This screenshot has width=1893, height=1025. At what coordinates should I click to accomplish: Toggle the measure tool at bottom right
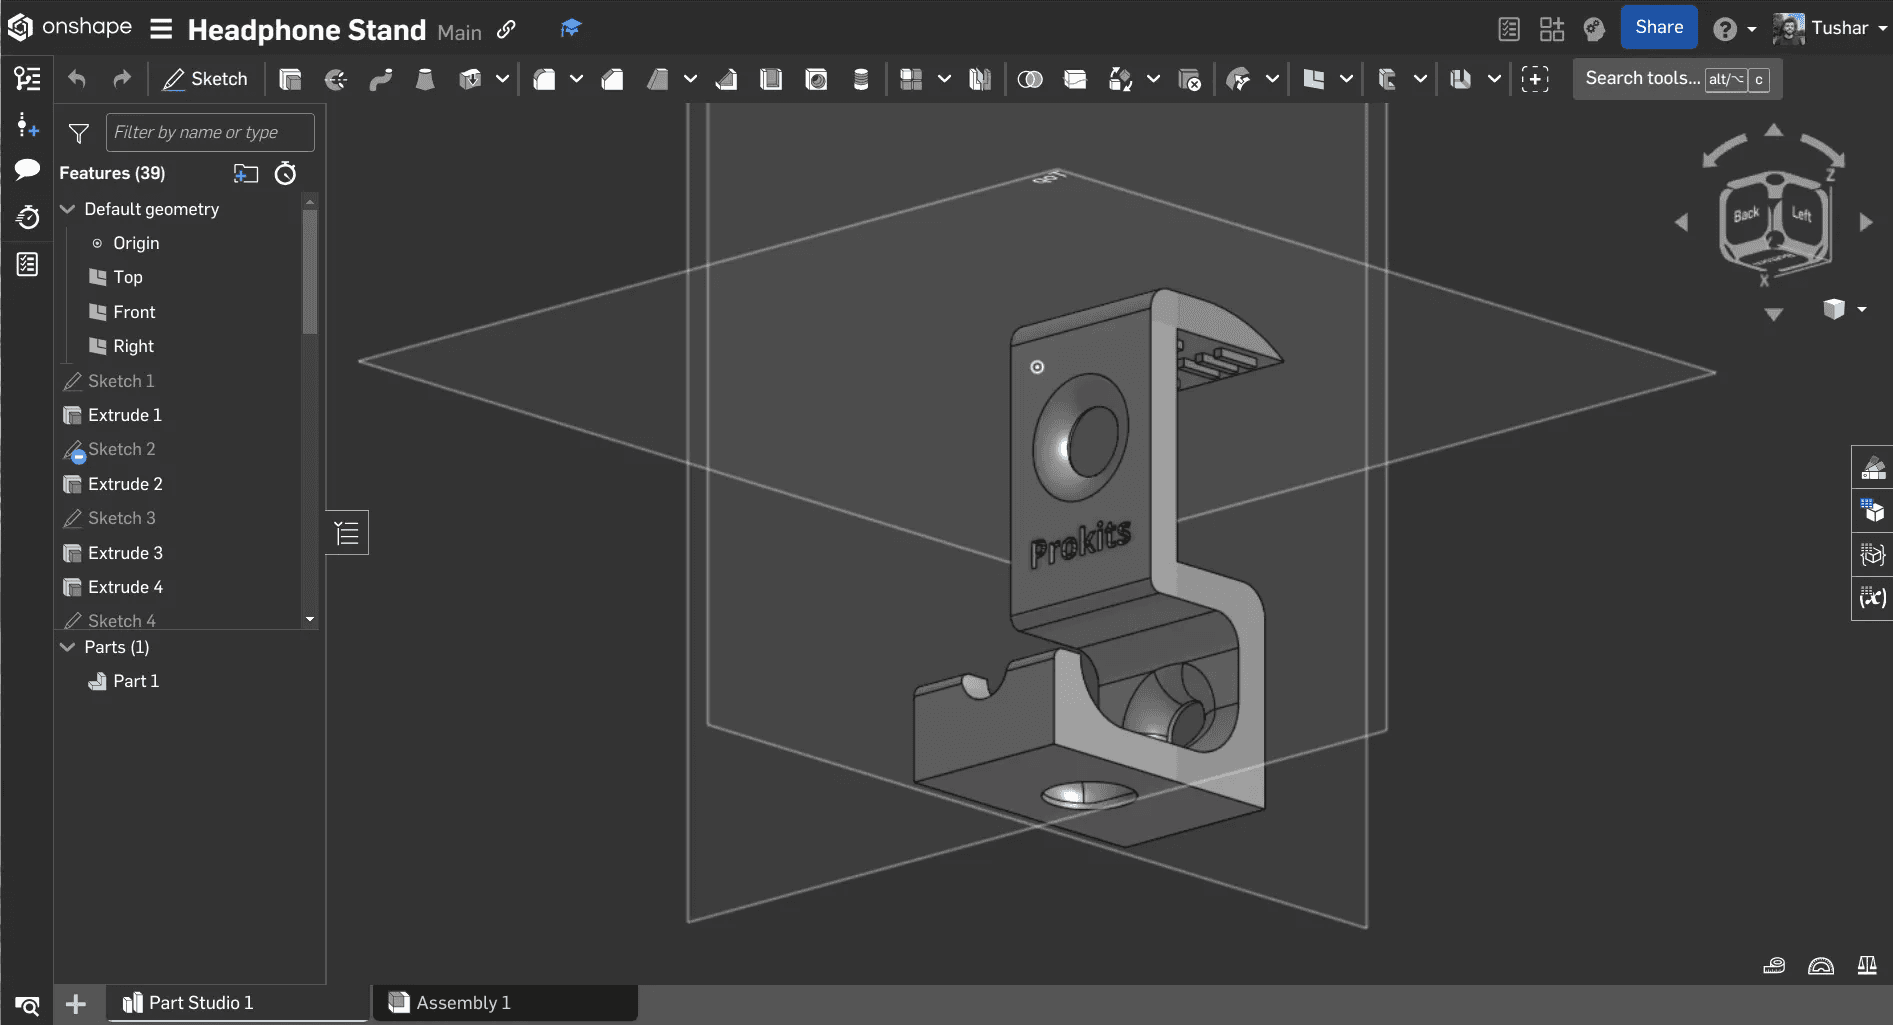1775,965
